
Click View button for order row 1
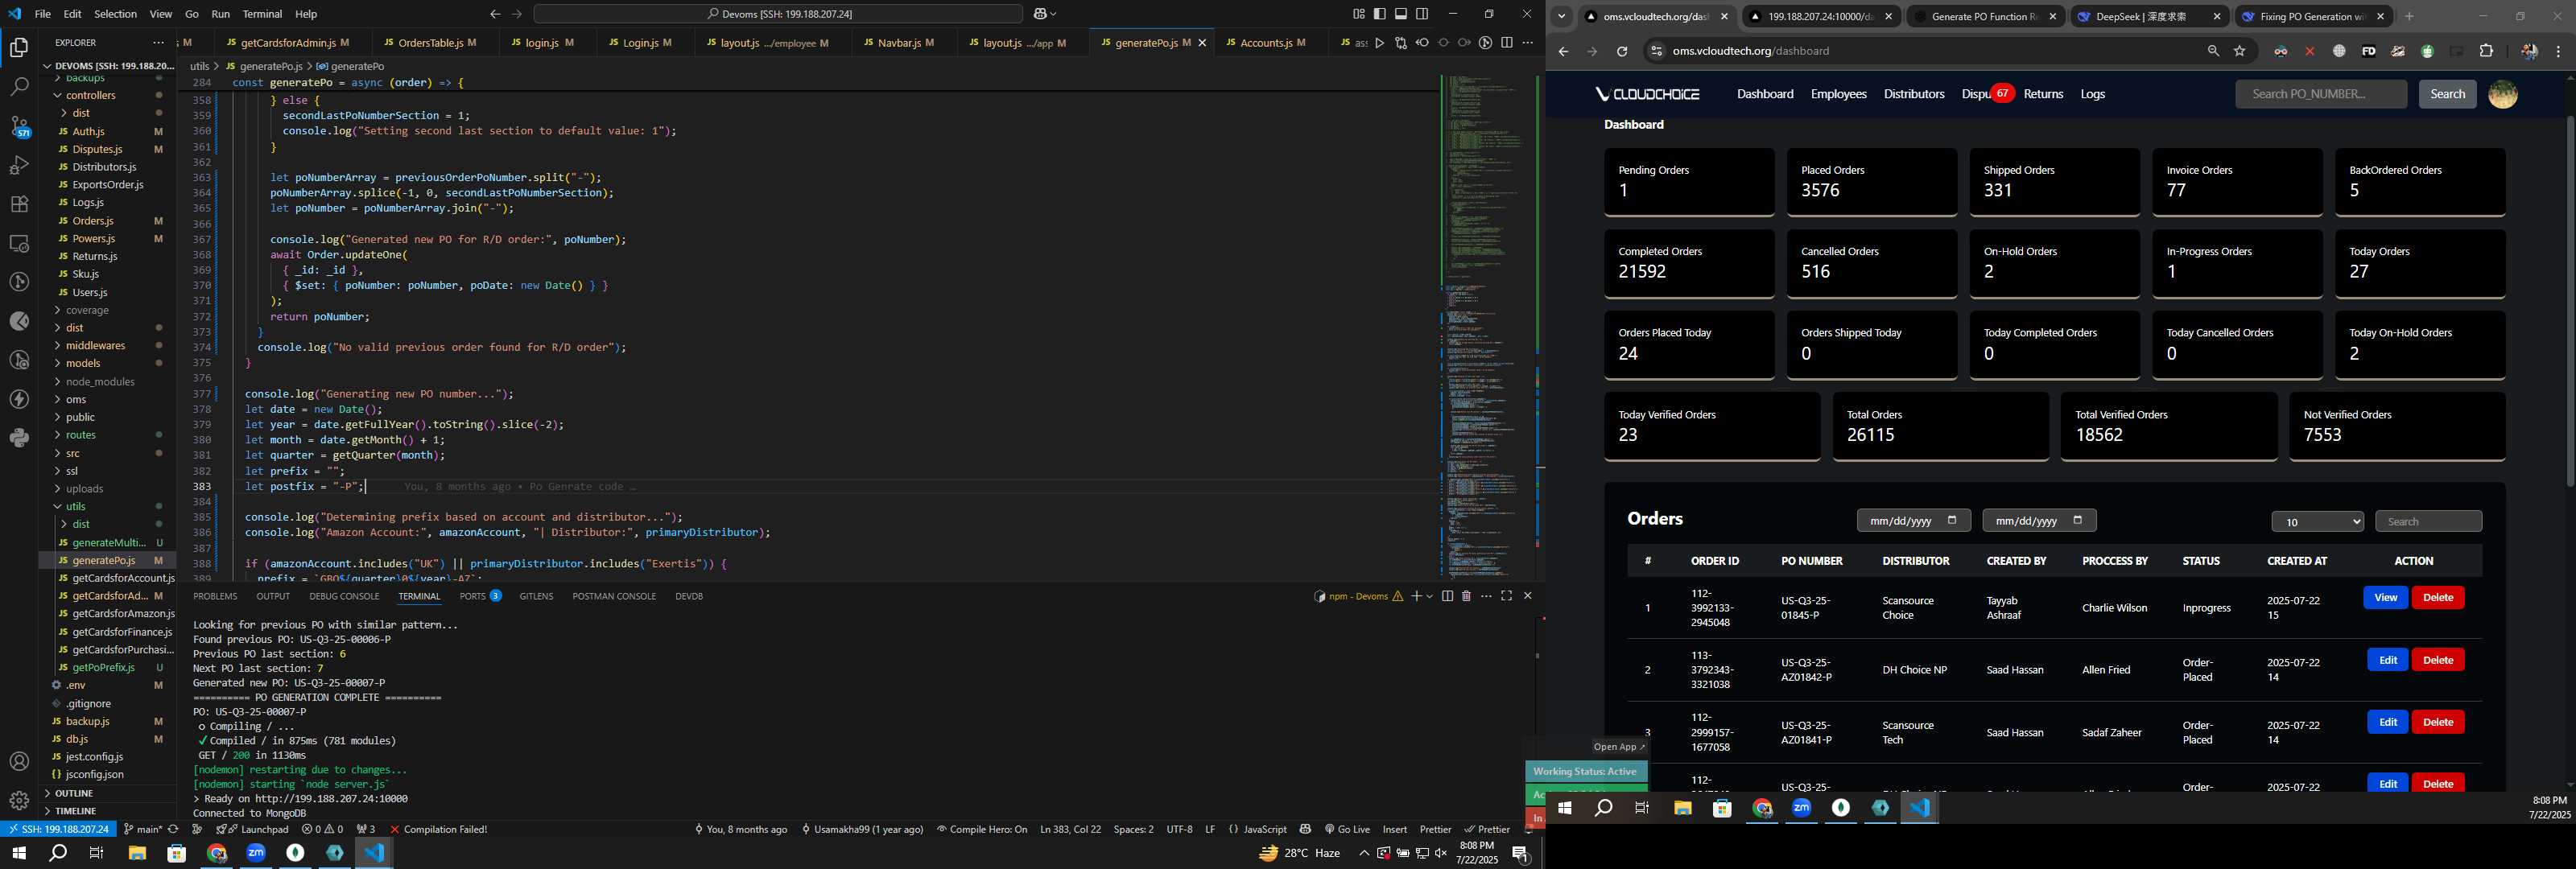coord(2385,598)
